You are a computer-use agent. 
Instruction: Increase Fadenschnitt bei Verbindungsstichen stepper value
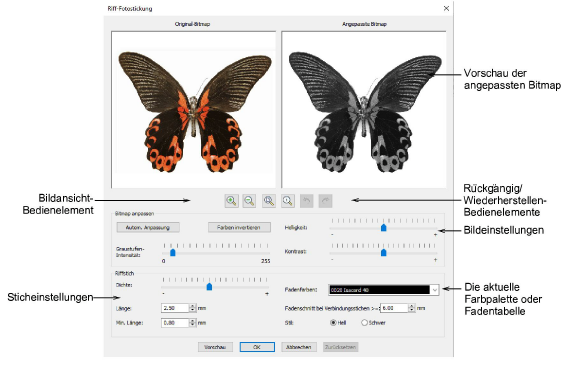[412, 306]
